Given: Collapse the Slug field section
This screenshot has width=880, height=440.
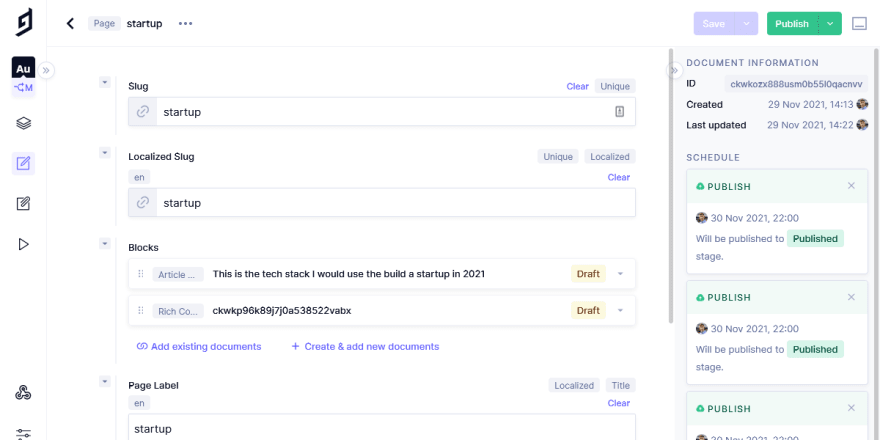Looking at the screenshot, I should [x=104, y=82].
